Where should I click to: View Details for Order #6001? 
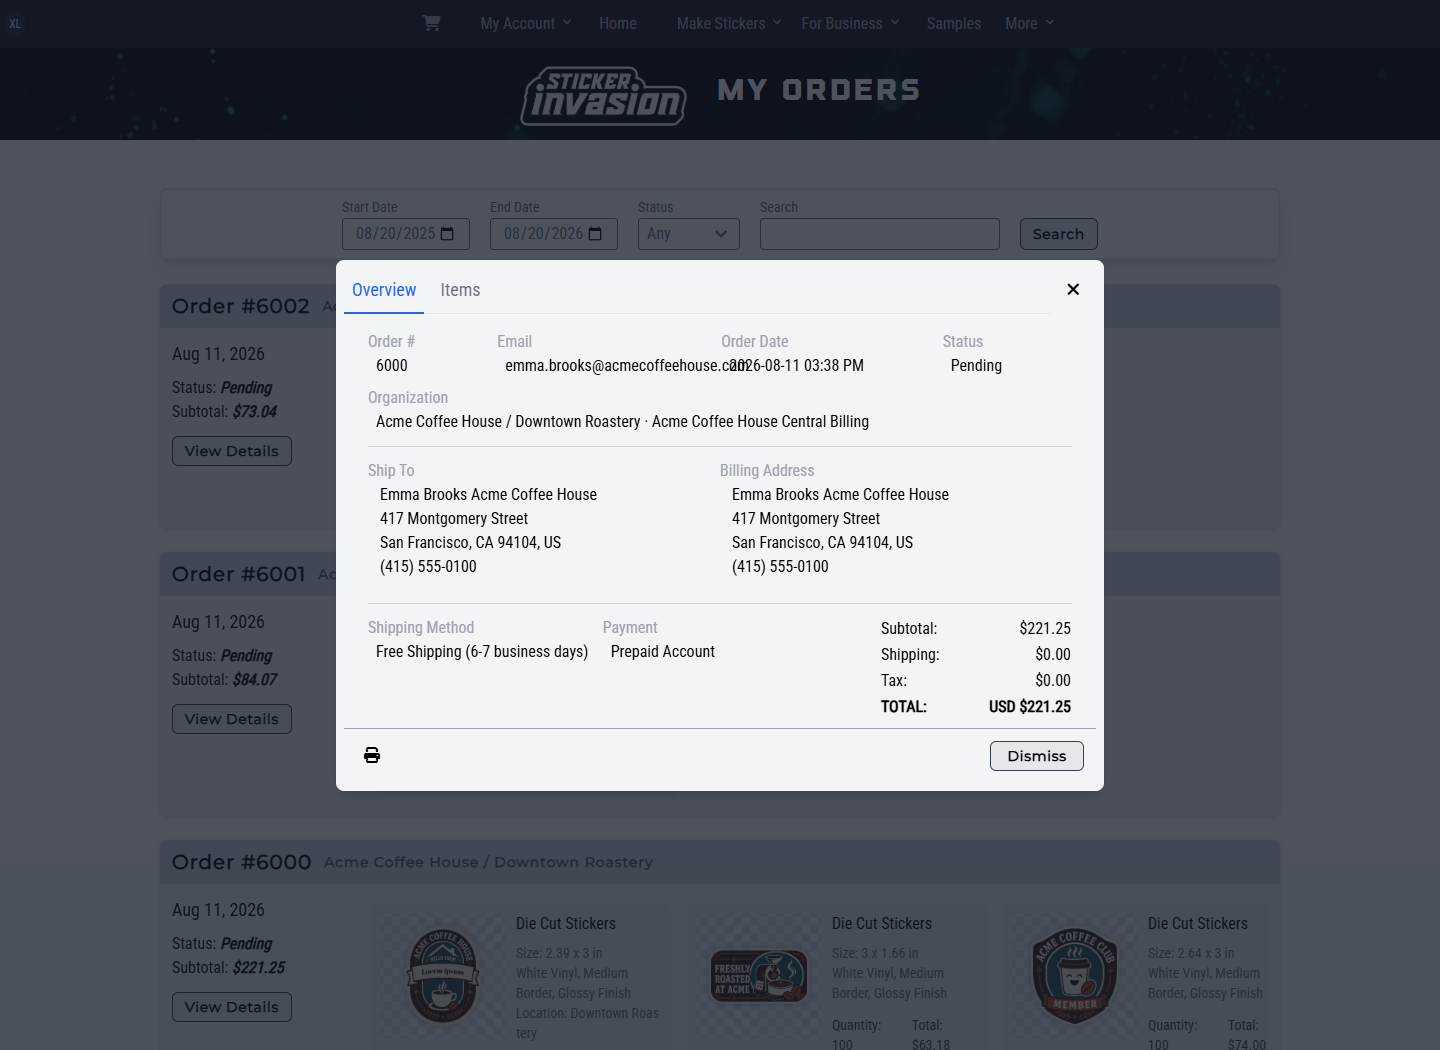pos(232,719)
